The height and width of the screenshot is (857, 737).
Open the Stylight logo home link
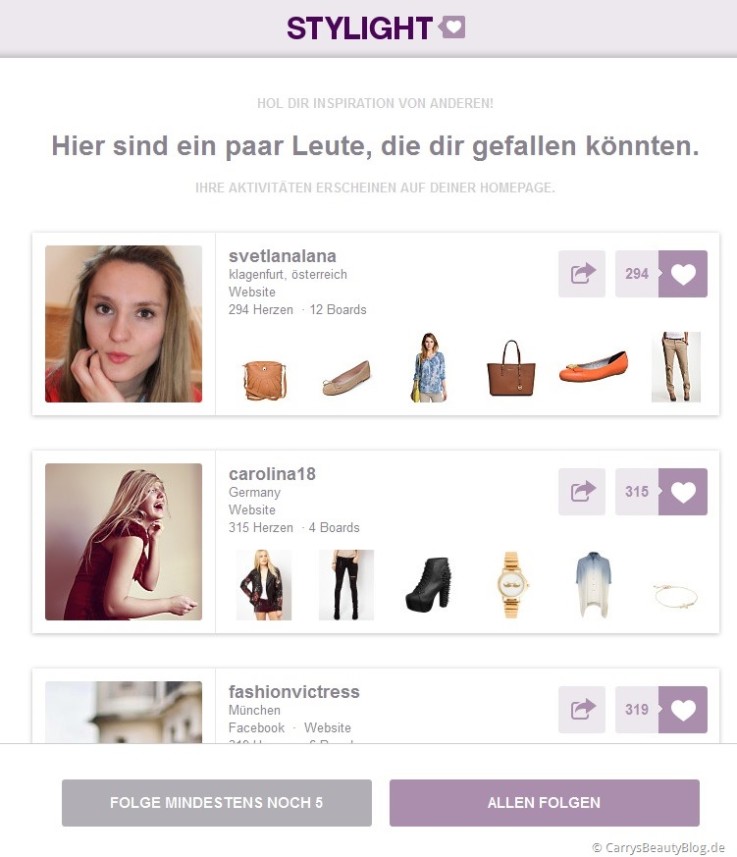pyautogui.click(x=376, y=27)
